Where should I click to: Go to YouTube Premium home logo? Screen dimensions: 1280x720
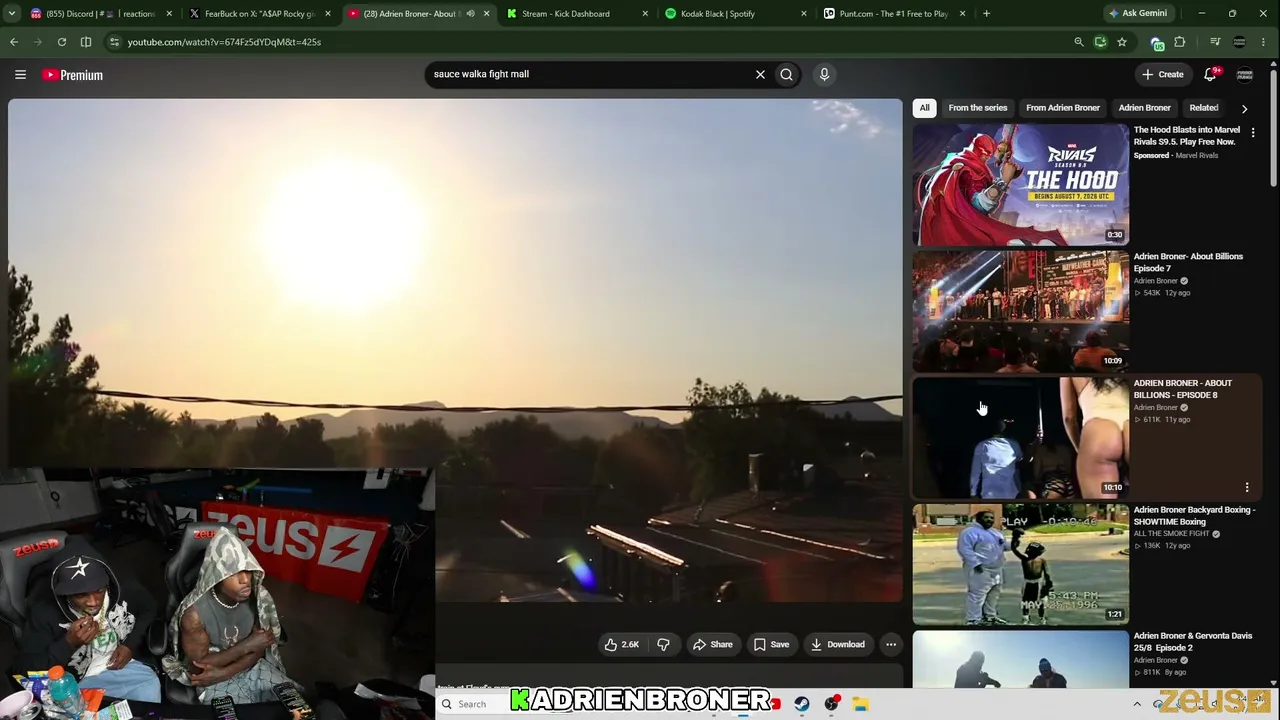click(x=72, y=75)
